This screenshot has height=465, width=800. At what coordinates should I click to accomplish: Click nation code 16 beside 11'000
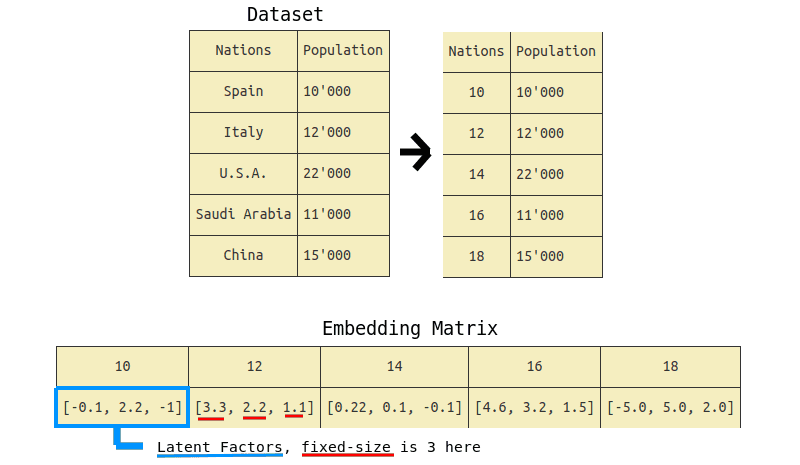477,215
